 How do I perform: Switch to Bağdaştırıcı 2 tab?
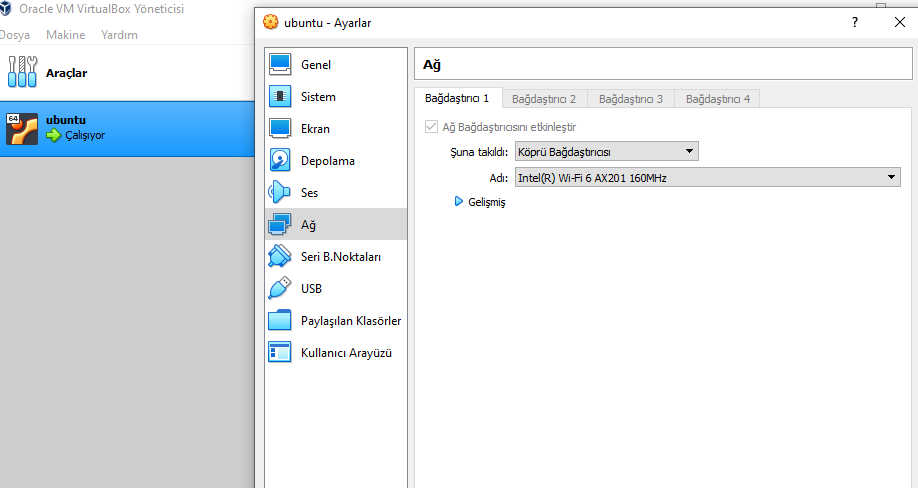544,99
